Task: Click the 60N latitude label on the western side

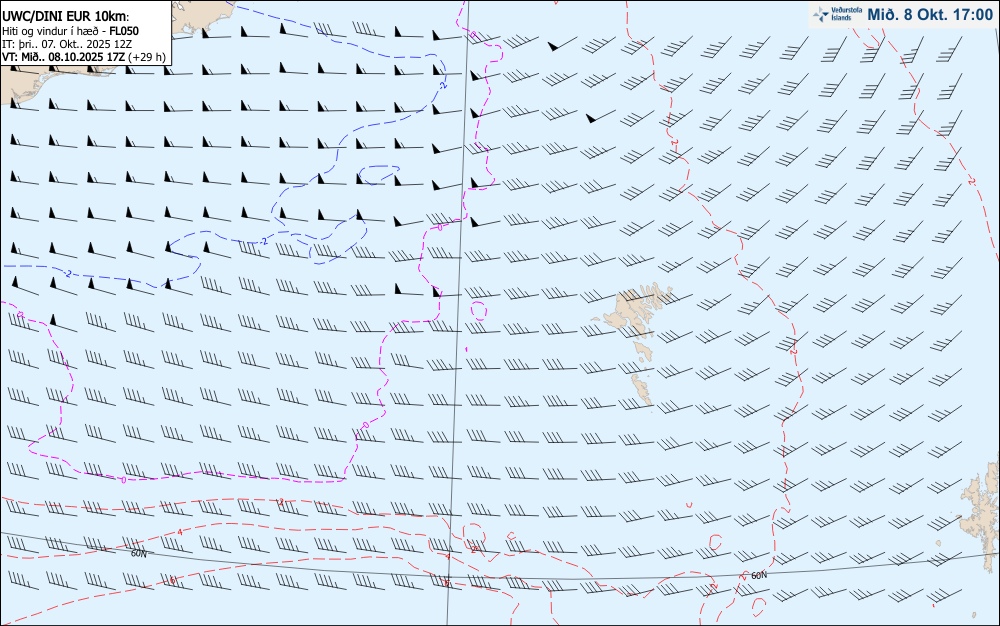Action: coord(138,554)
